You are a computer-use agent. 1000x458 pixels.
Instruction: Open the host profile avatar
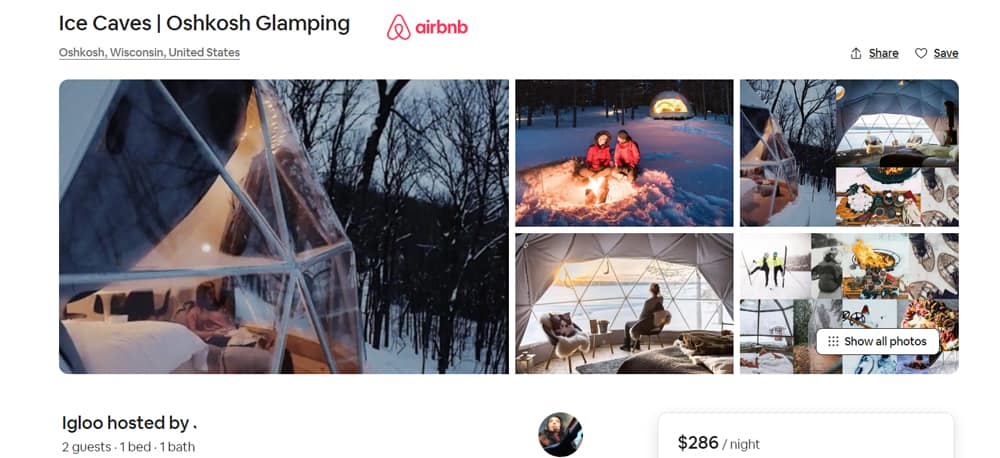pos(560,434)
